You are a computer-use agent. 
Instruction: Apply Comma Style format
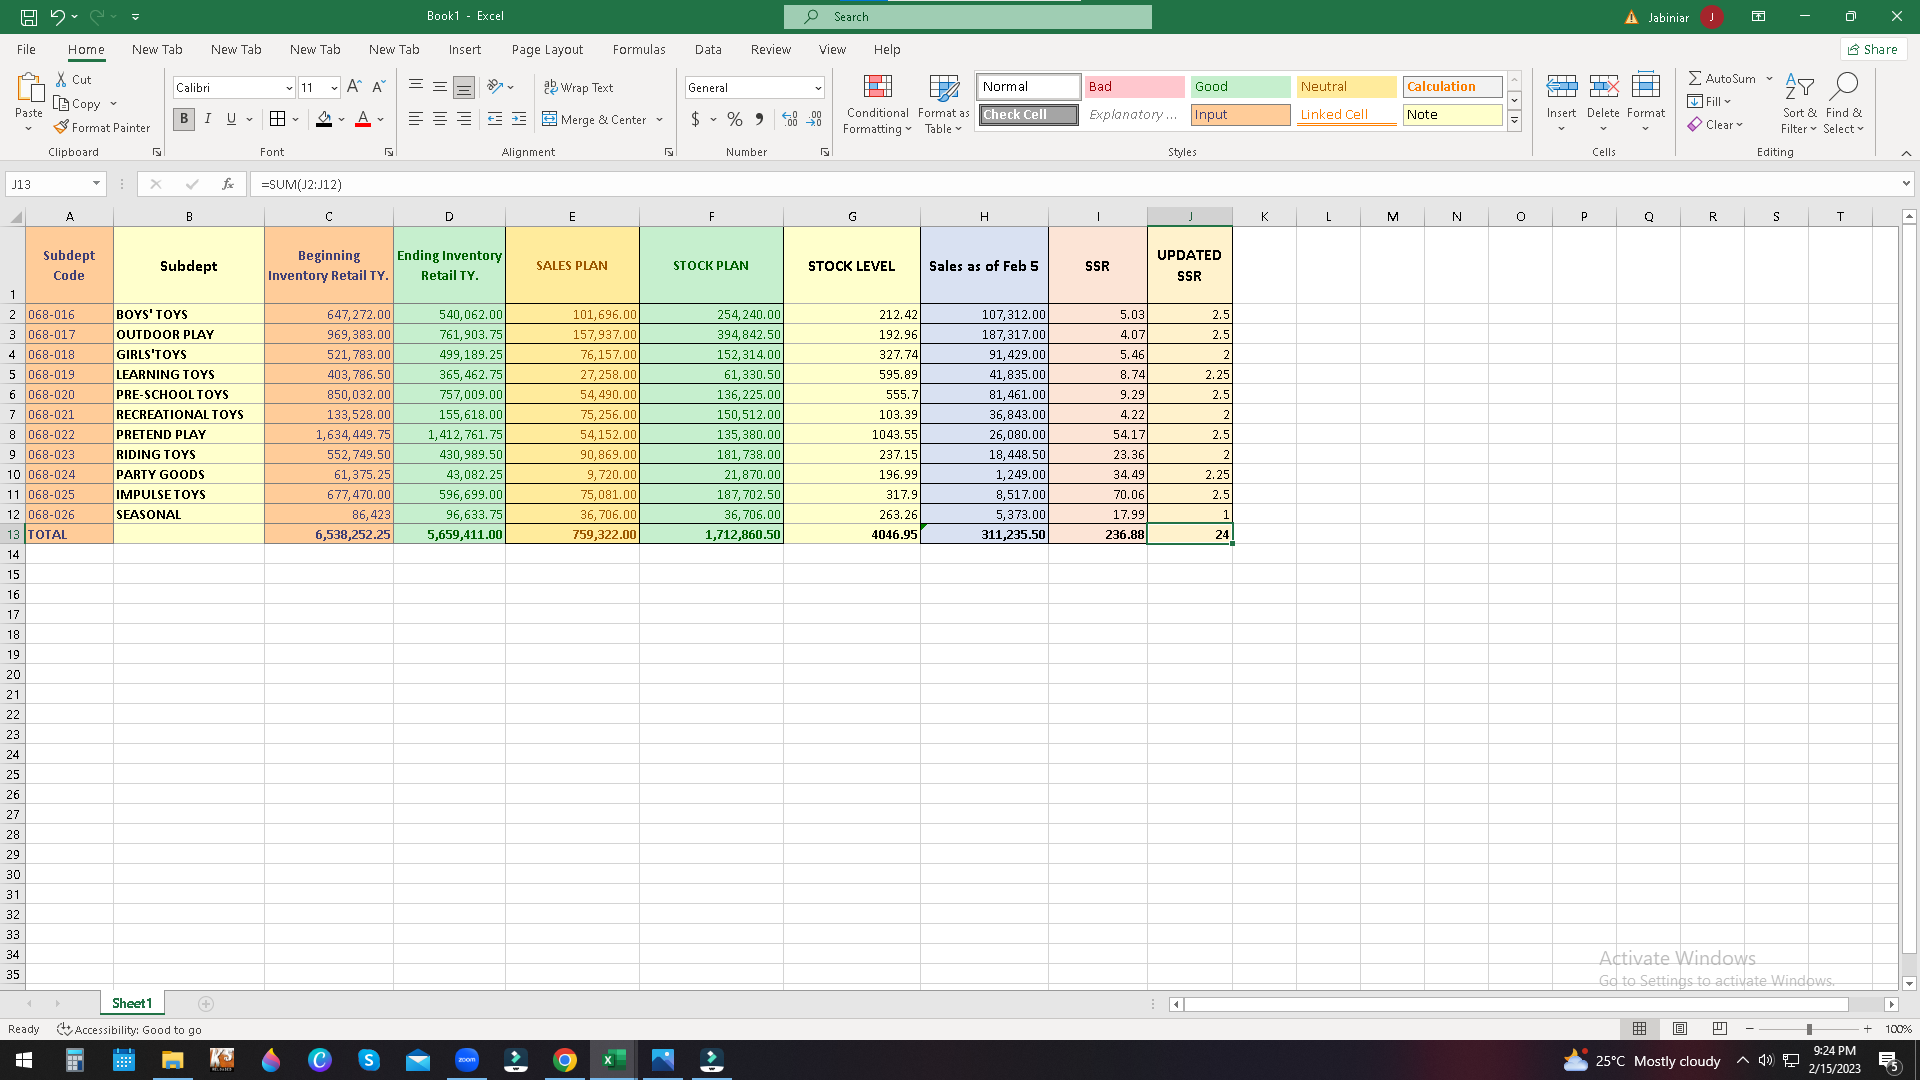760,119
